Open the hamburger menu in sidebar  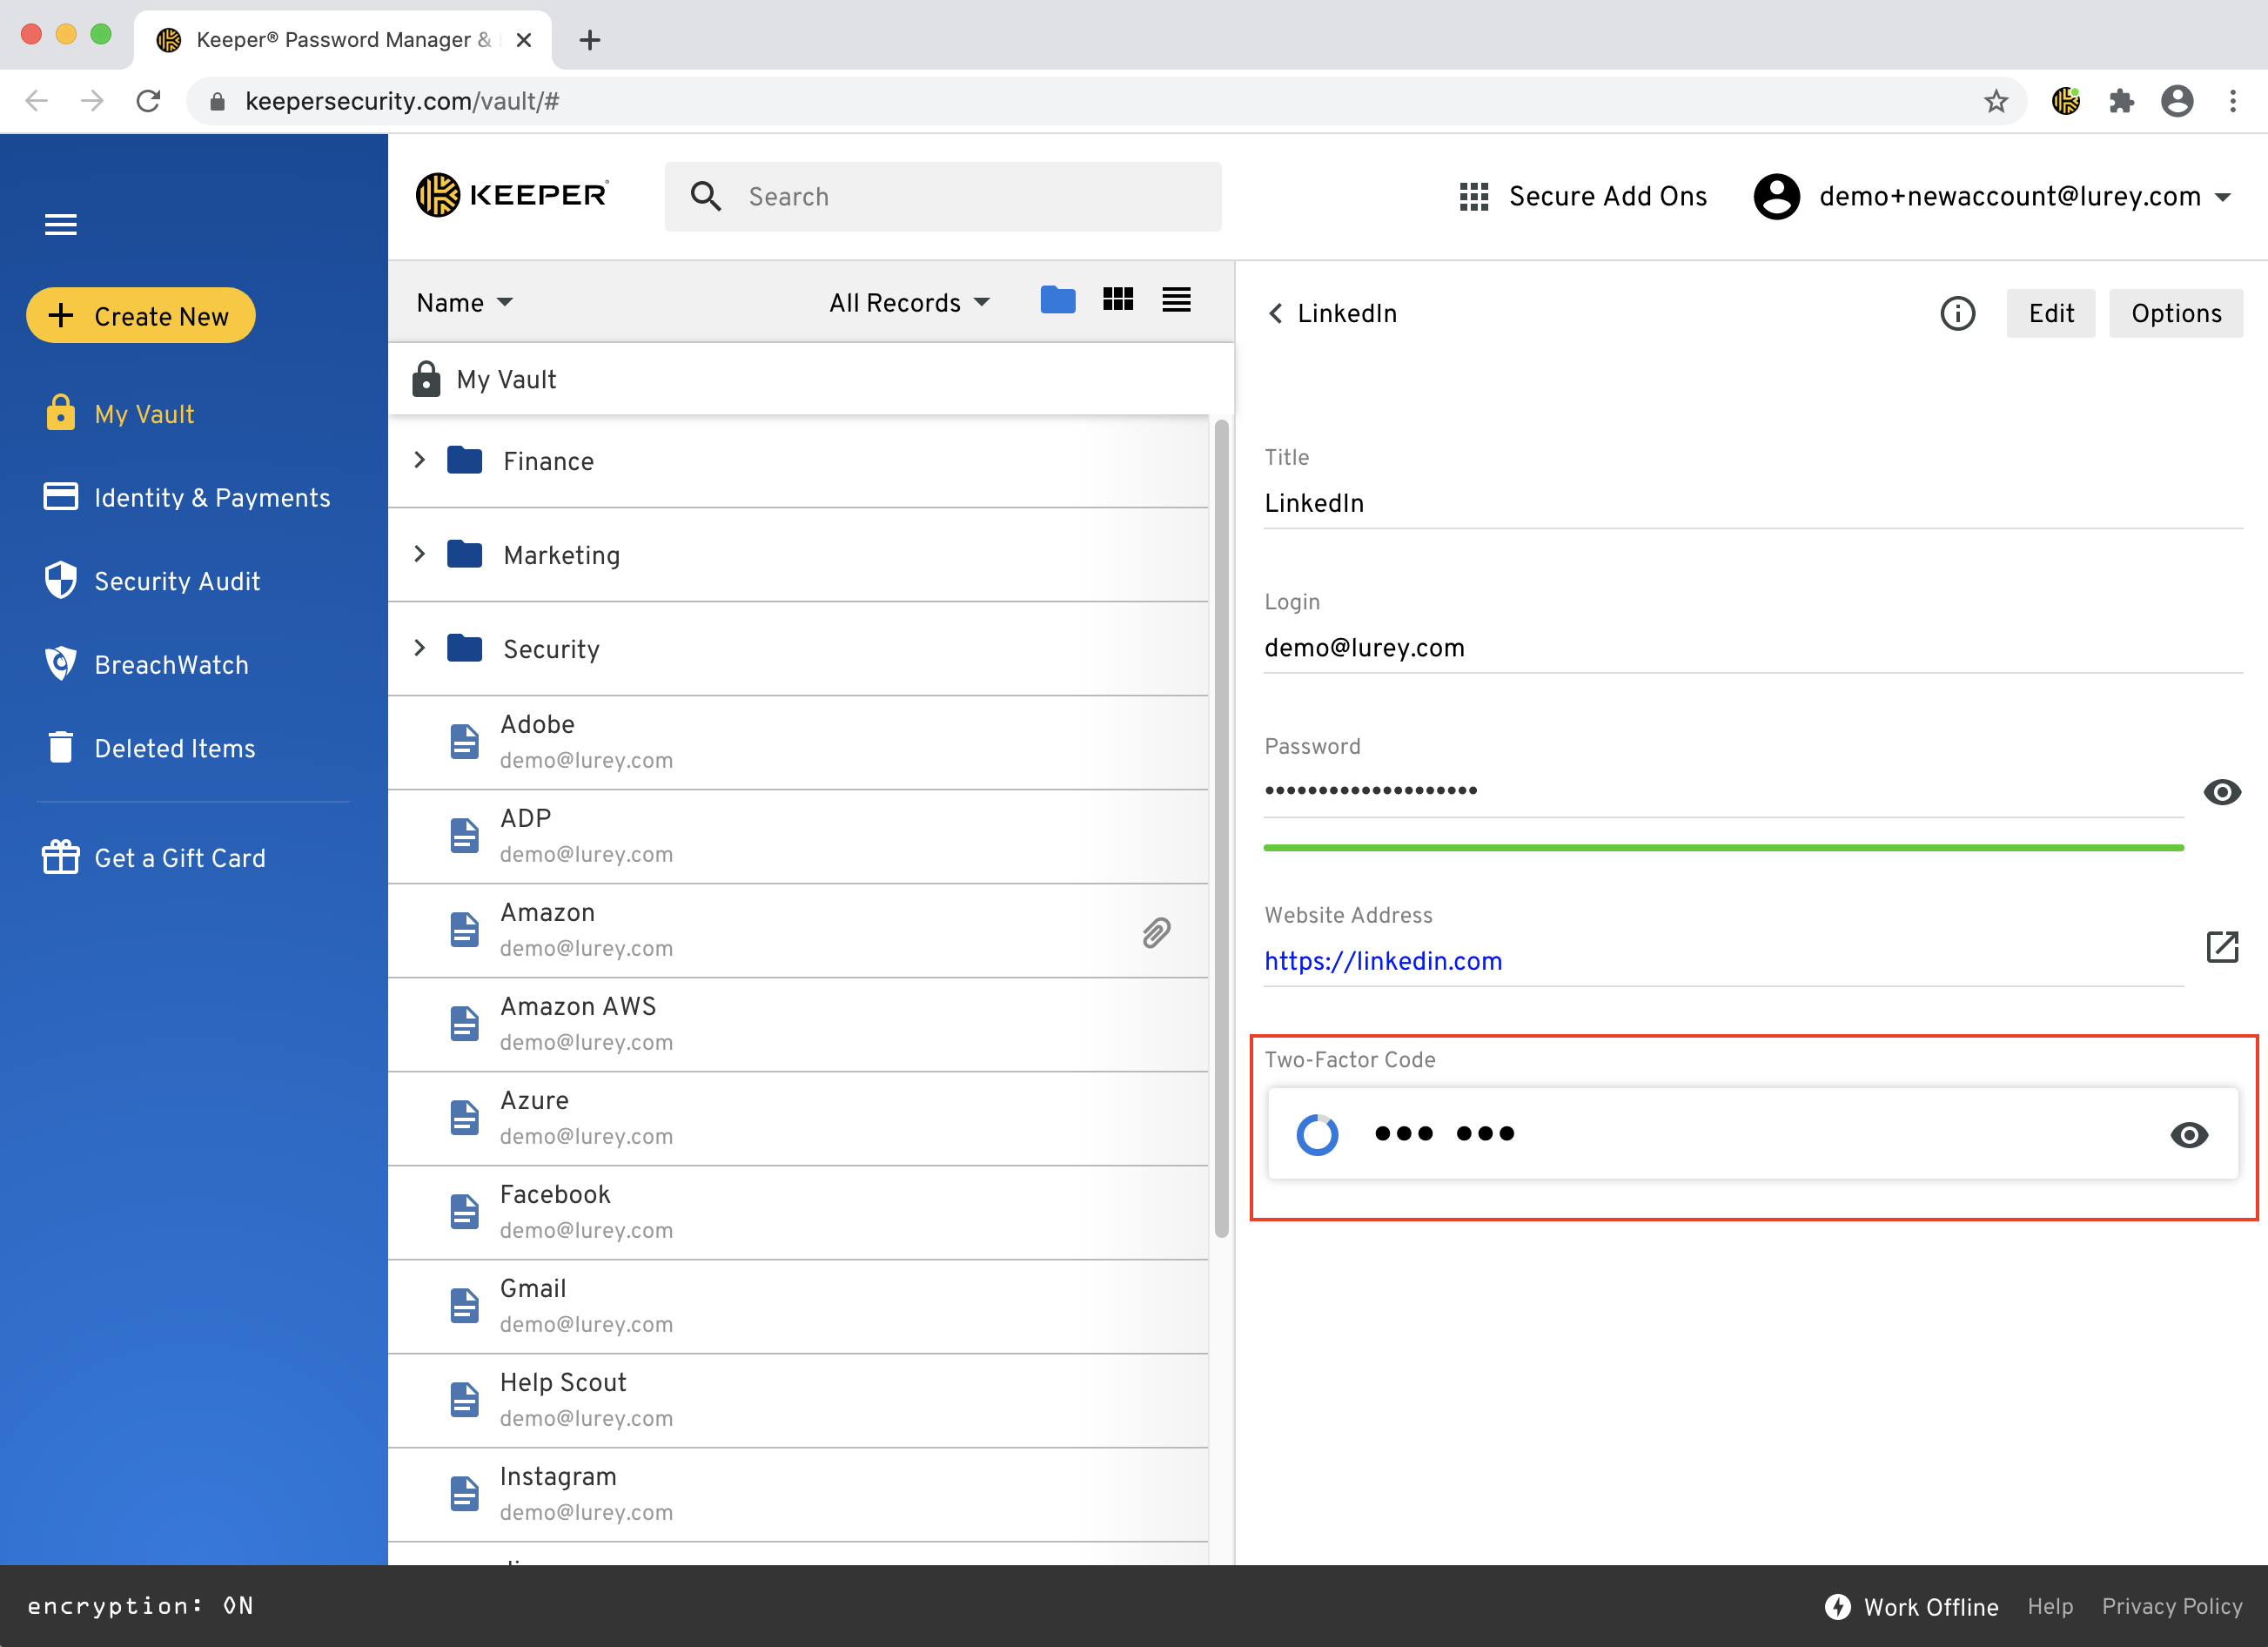coord(60,224)
